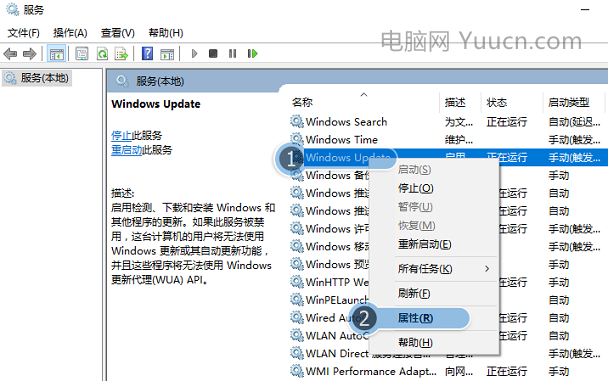
Task: Click the Pause service toolbar icon
Action: tap(232, 53)
